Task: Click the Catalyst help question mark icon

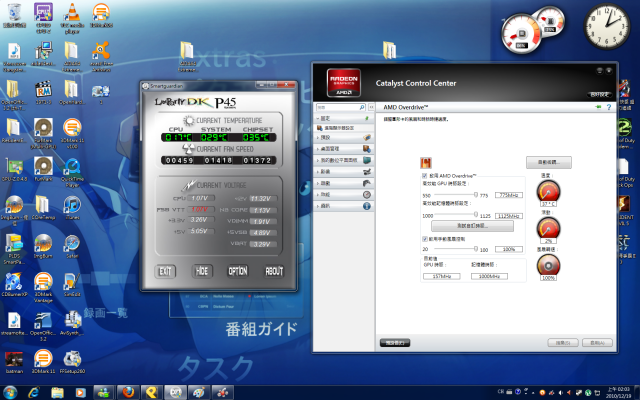Action: click(609, 107)
